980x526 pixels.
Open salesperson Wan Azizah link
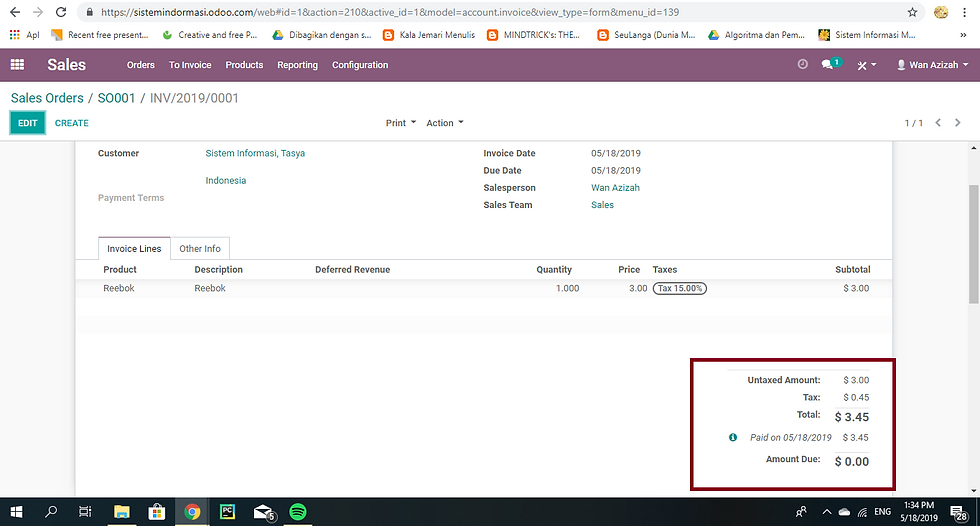(615, 187)
